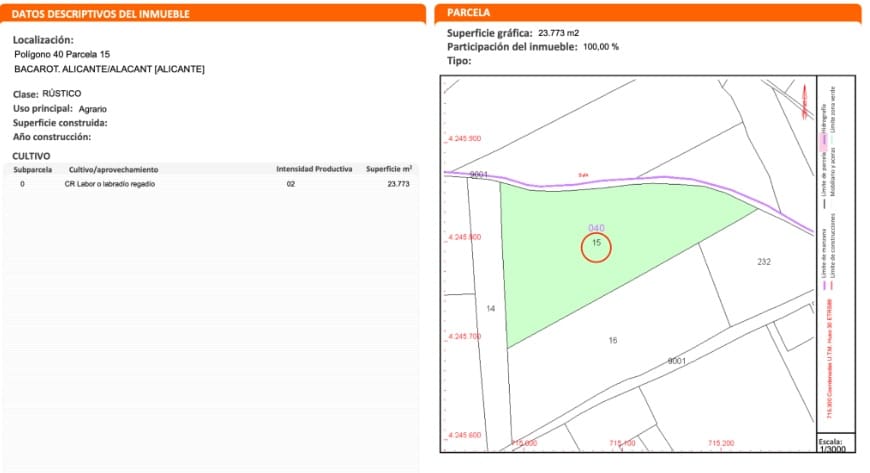
Task: Click the Escala 1/3000 box
Action: coord(830,444)
